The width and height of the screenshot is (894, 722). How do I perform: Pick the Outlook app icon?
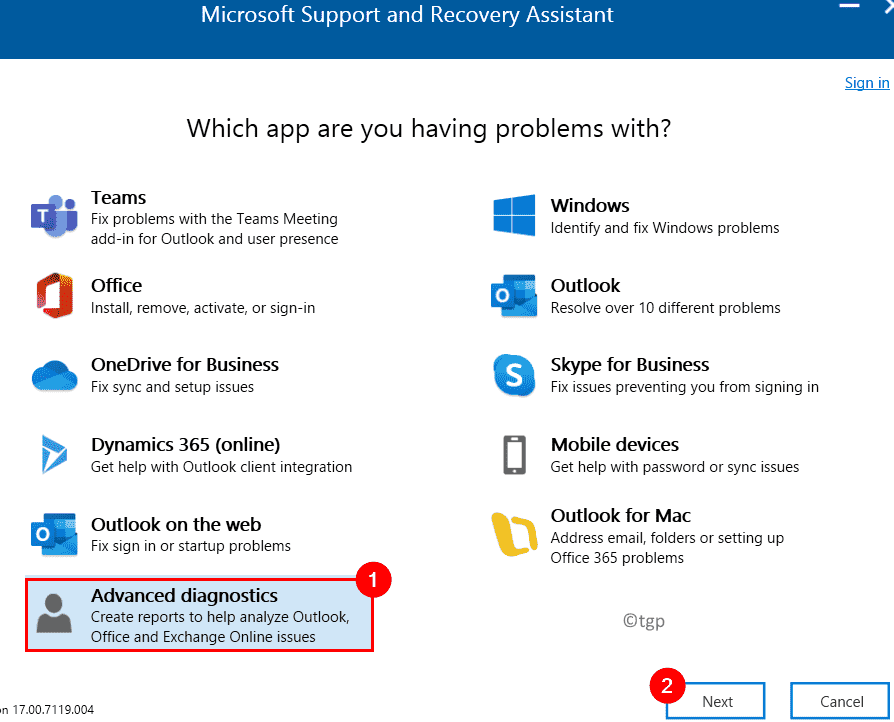(x=514, y=295)
